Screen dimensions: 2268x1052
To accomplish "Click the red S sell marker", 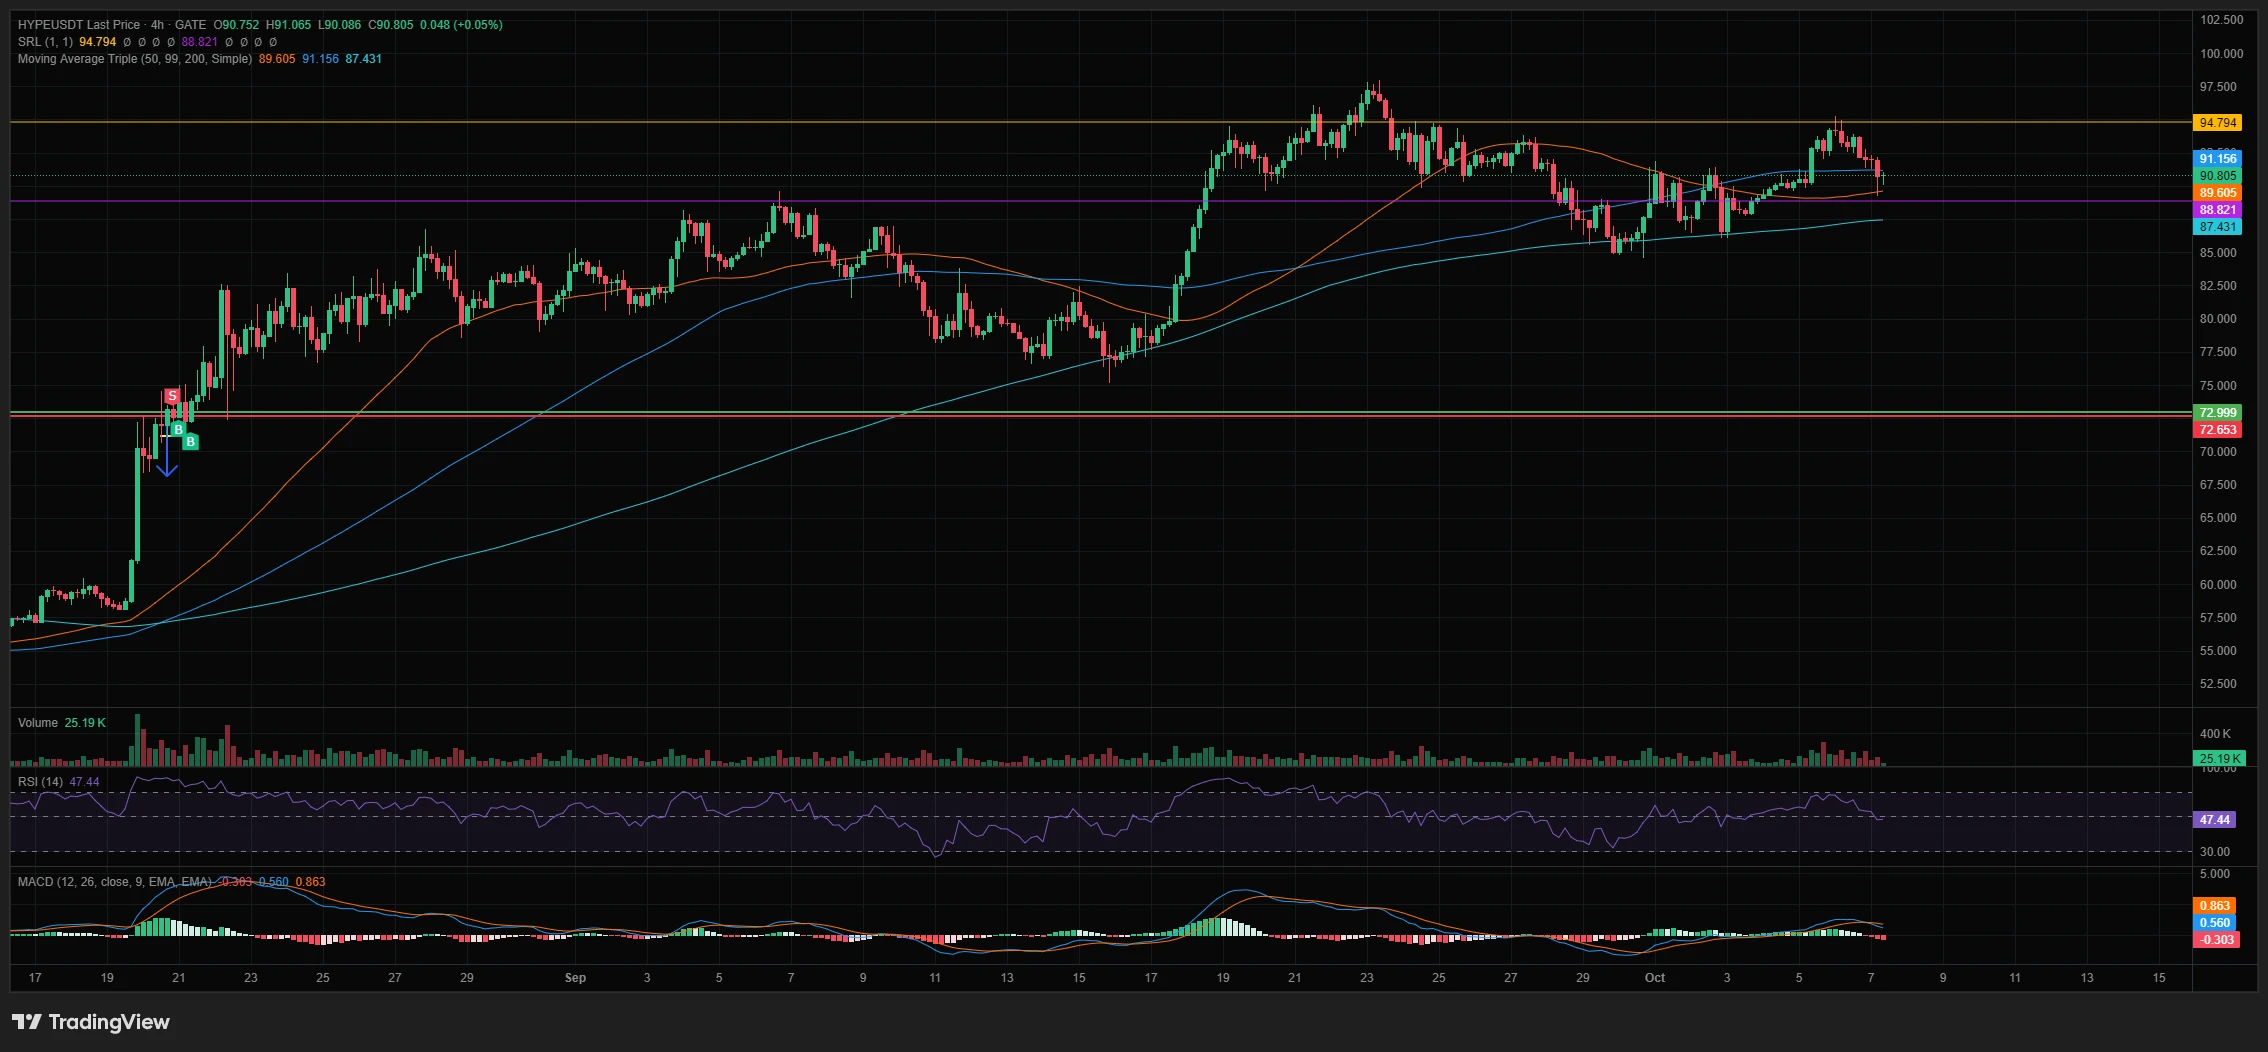I will (x=172, y=396).
